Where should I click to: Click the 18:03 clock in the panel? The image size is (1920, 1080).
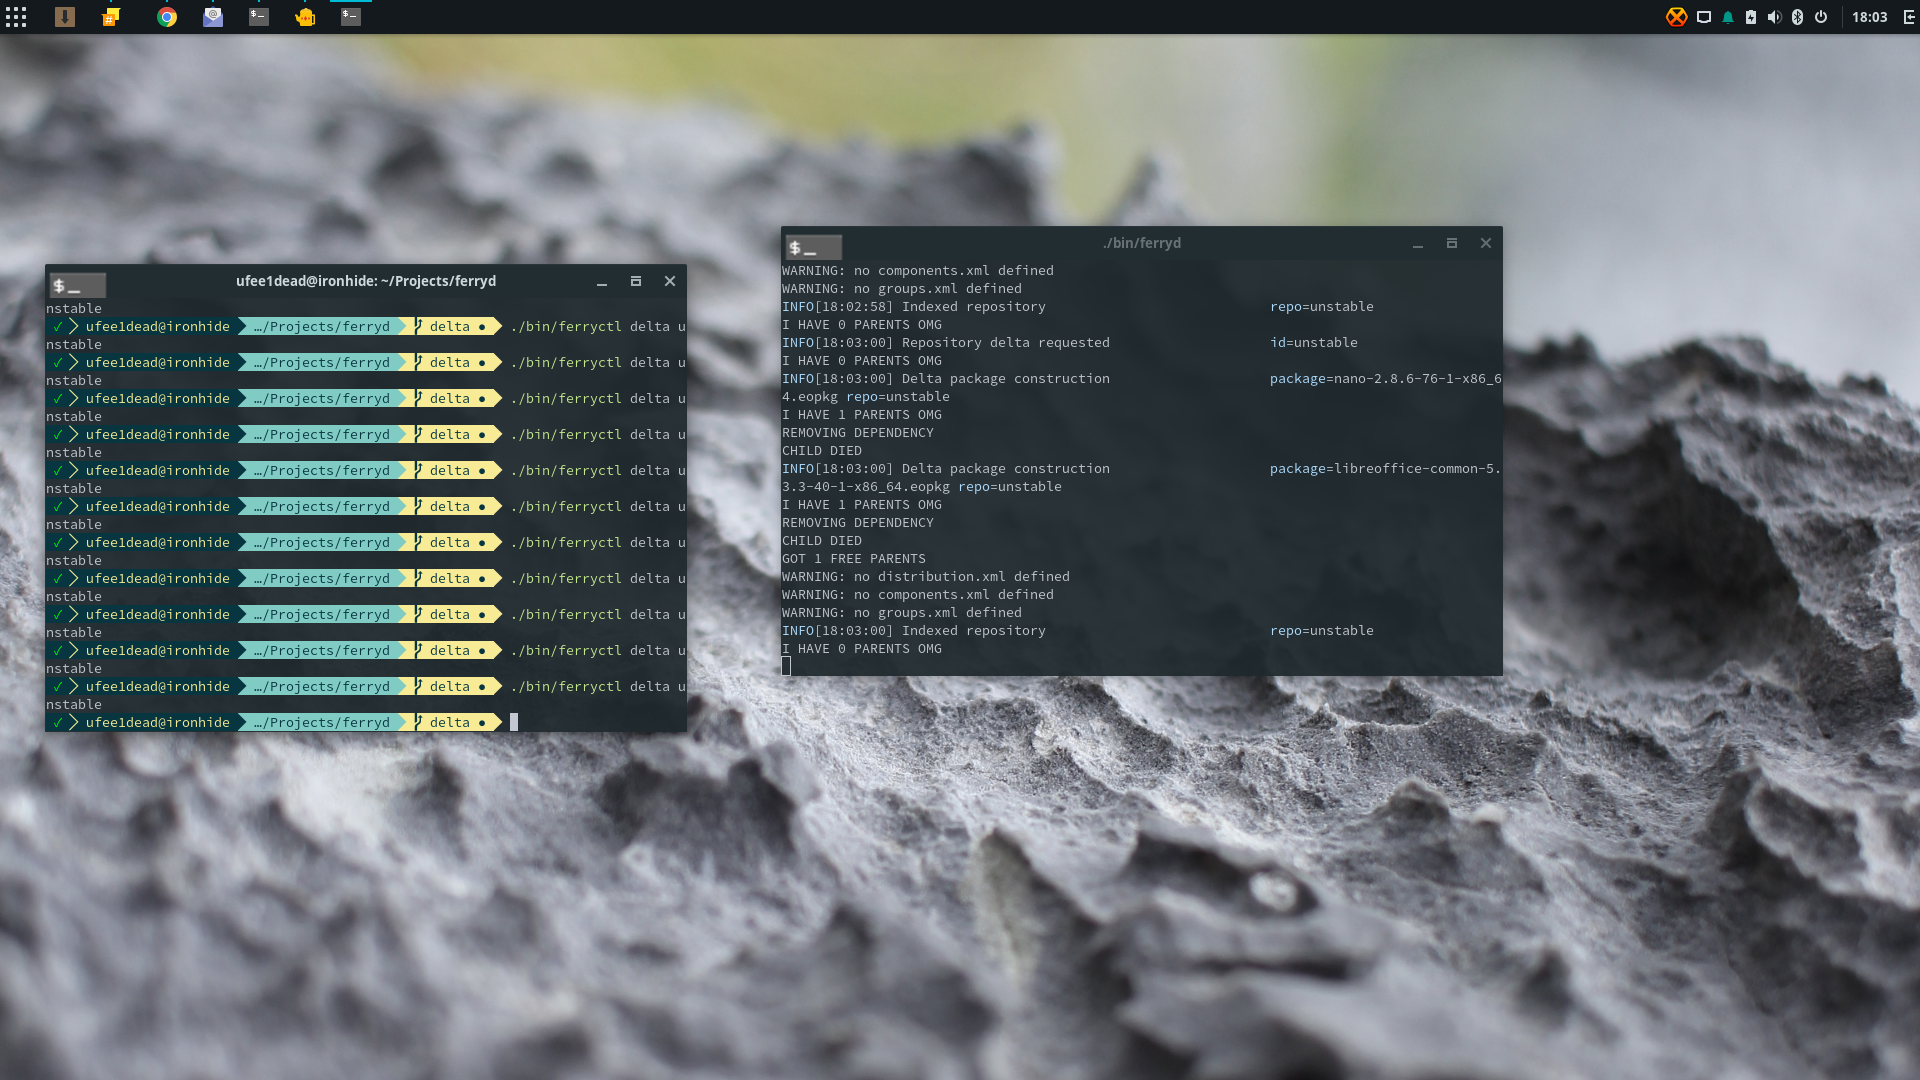1869,17
